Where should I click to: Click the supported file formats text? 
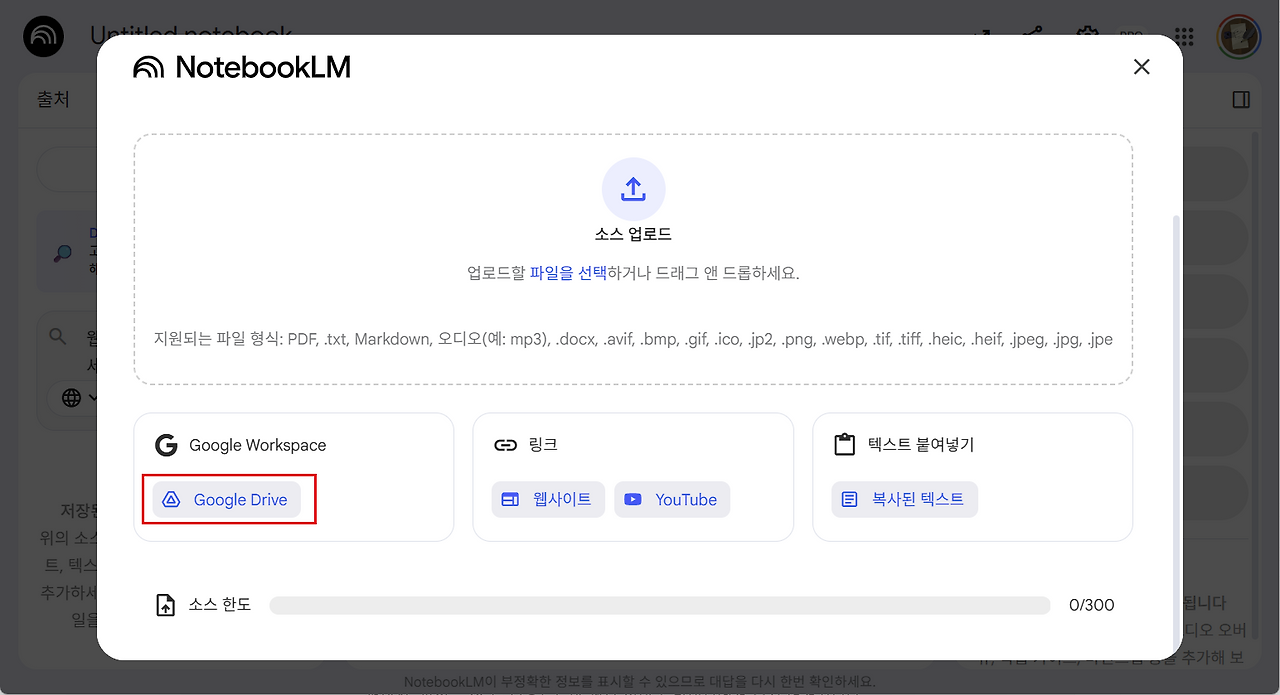(633, 339)
